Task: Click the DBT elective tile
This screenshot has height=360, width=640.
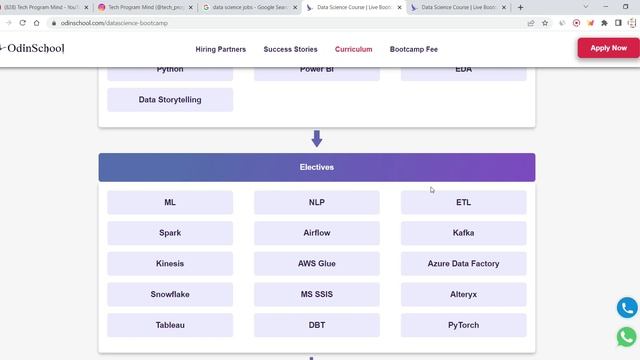Action: (x=317, y=325)
